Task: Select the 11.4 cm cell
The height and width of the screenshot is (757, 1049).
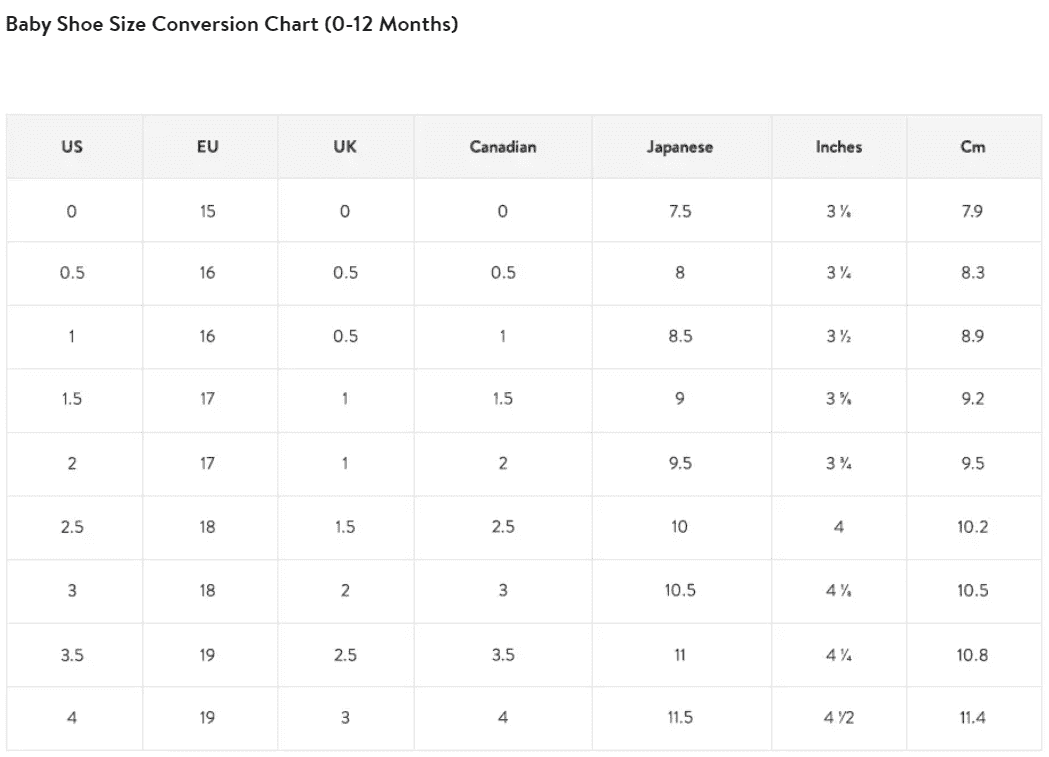Action: pos(973,718)
